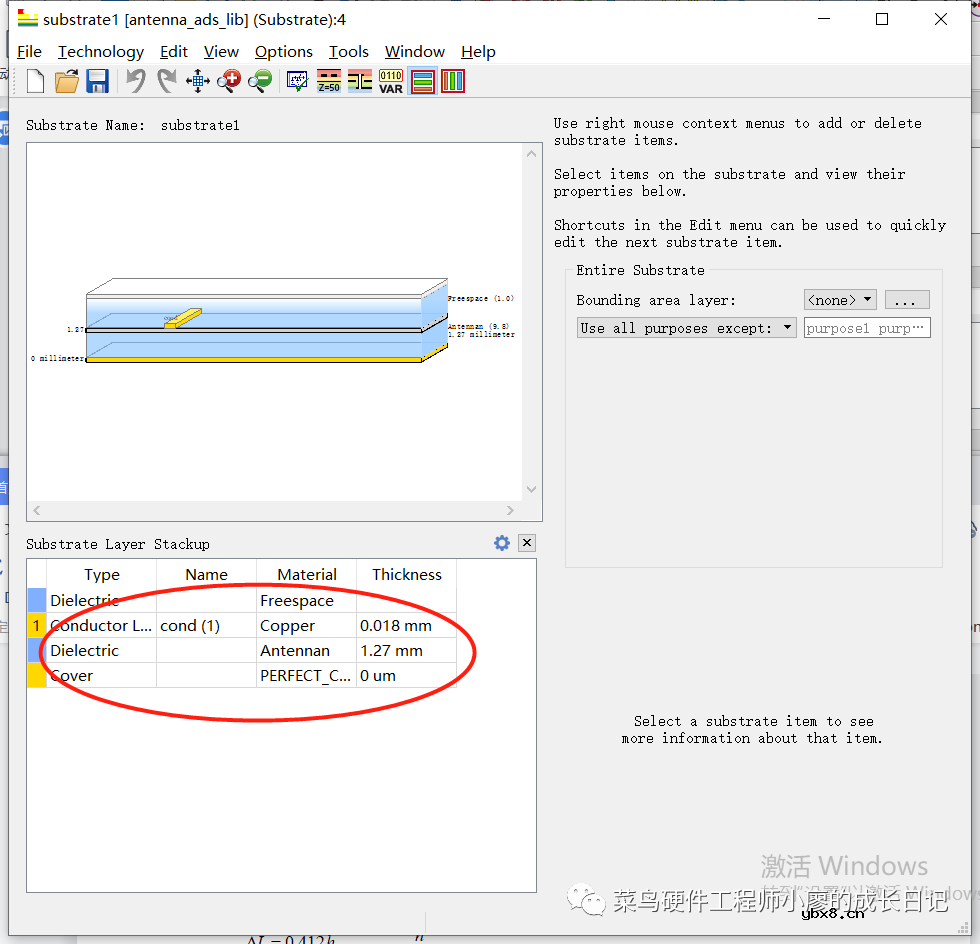Click the New substrate file icon

[x=35, y=82]
